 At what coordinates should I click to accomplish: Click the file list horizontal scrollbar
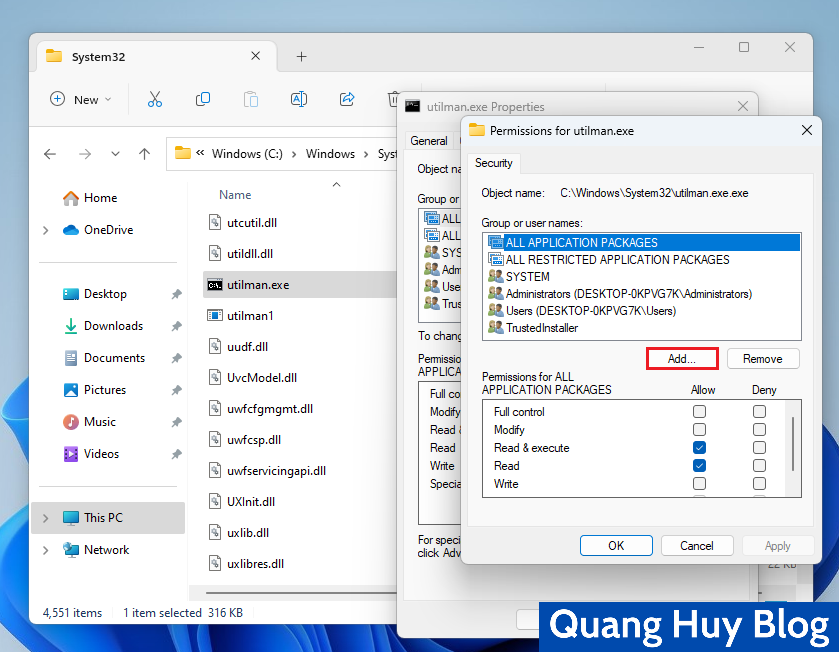tap(301, 593)
